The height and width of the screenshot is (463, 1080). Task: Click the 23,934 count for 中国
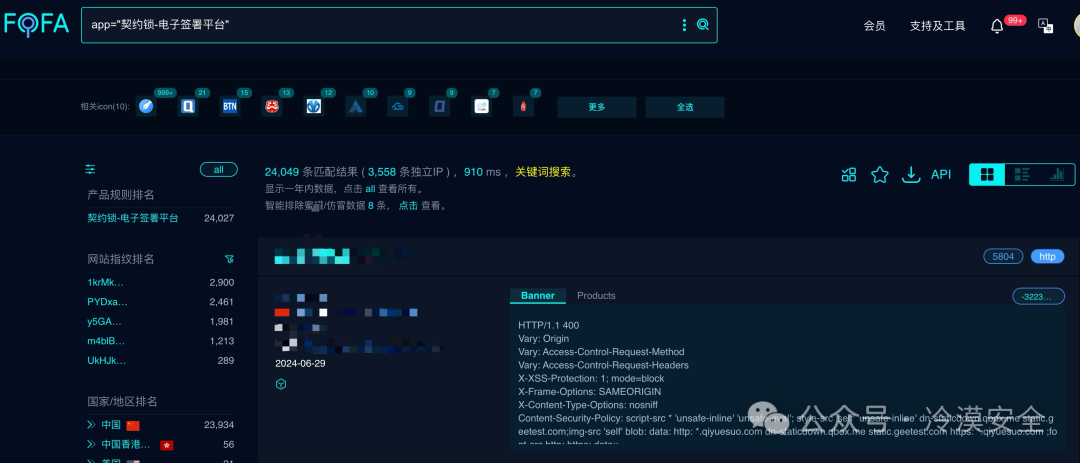point(219,424)
